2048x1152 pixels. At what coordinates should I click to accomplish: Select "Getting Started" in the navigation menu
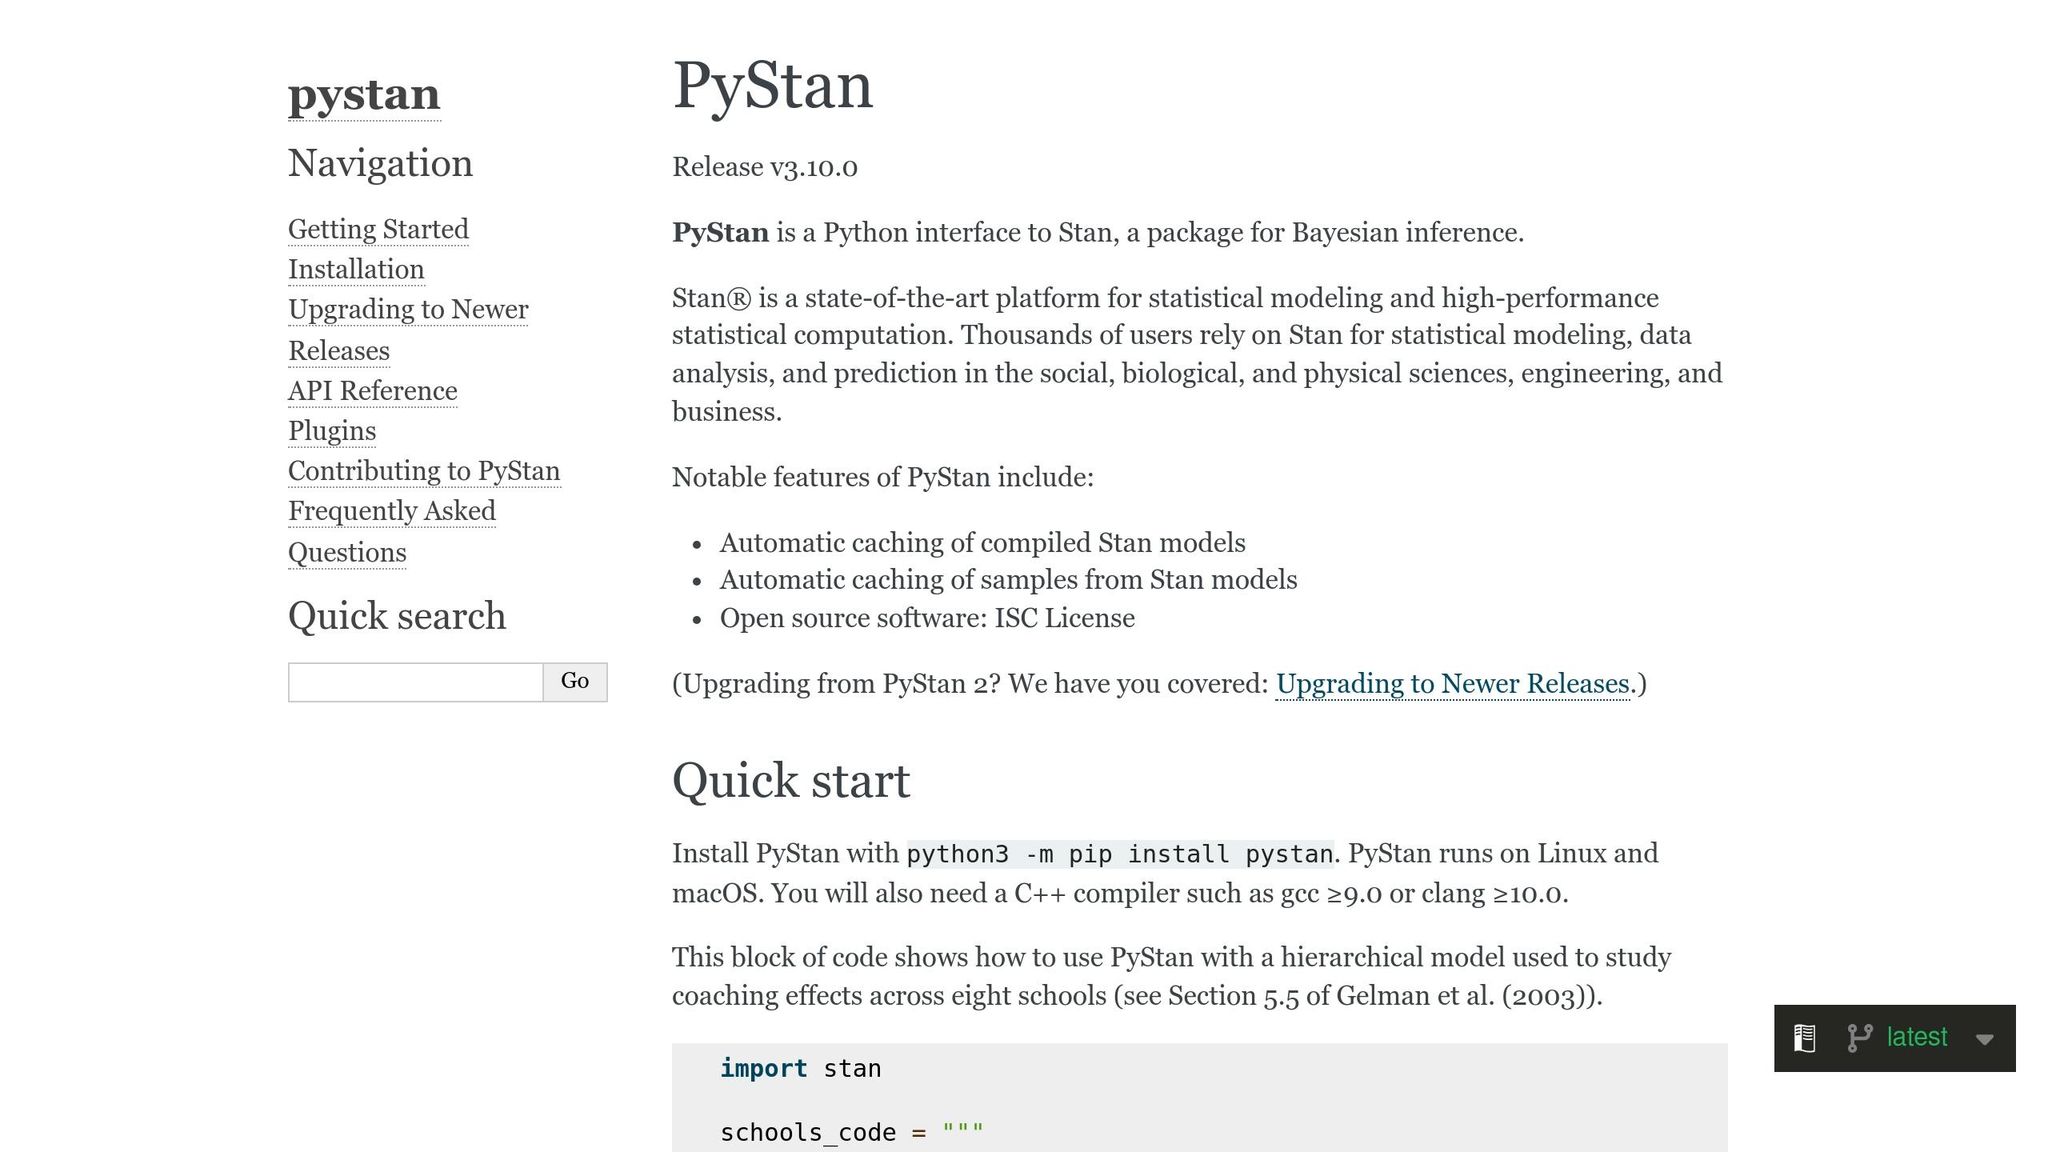click(x=378, y=229)
